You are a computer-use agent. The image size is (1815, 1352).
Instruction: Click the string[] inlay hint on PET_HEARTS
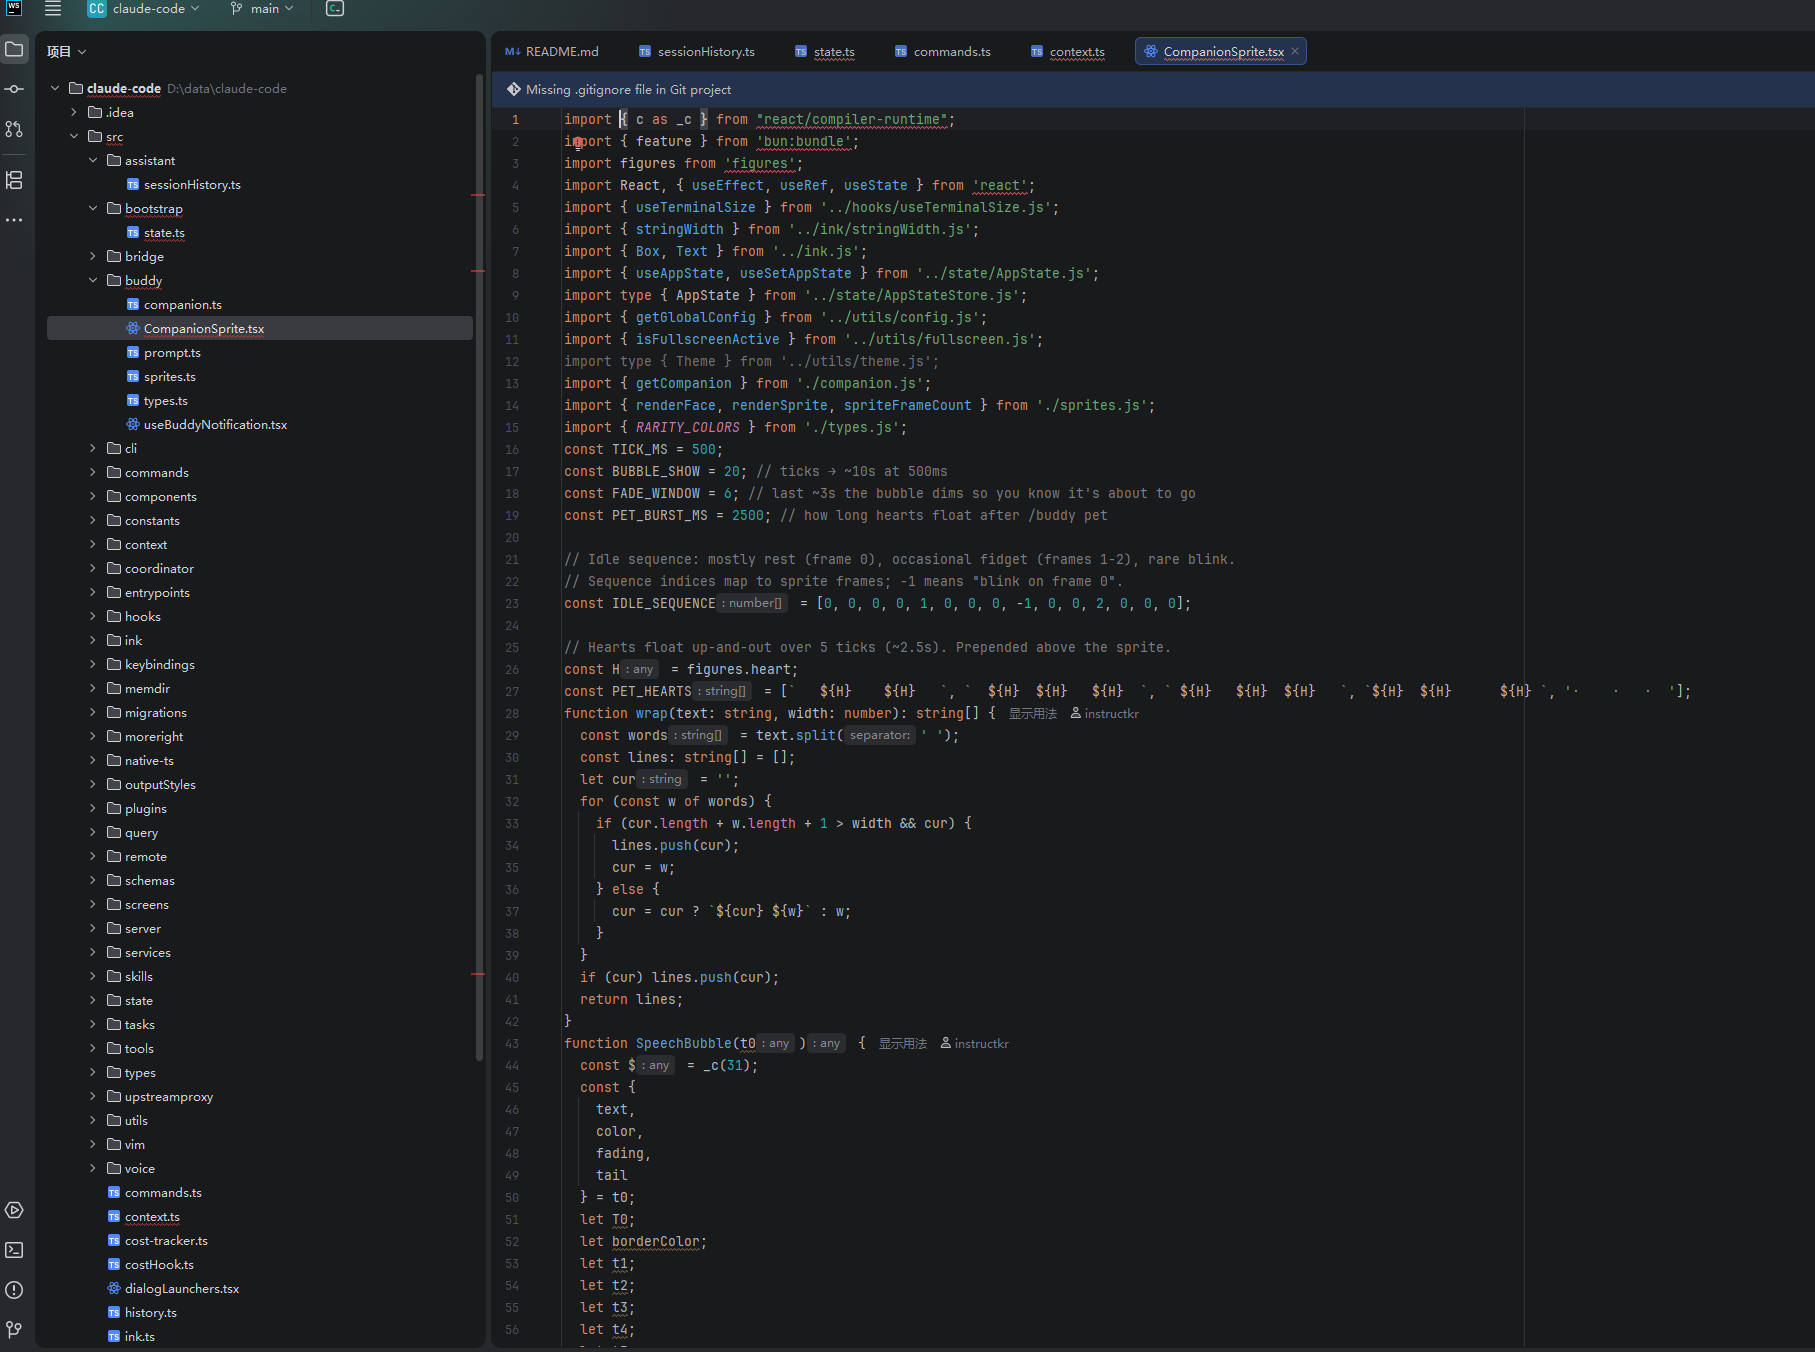point(723,691)
